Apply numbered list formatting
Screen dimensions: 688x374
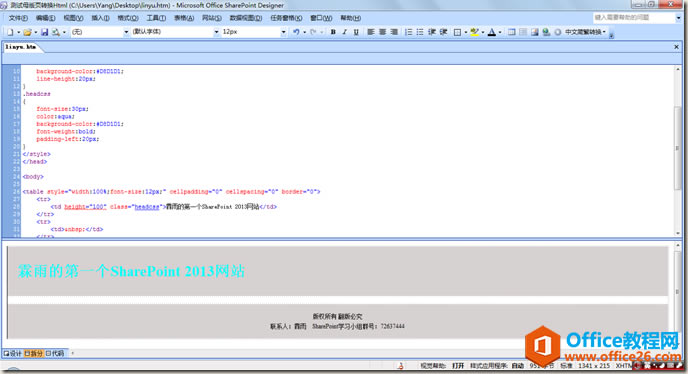[x=408, y=32]
